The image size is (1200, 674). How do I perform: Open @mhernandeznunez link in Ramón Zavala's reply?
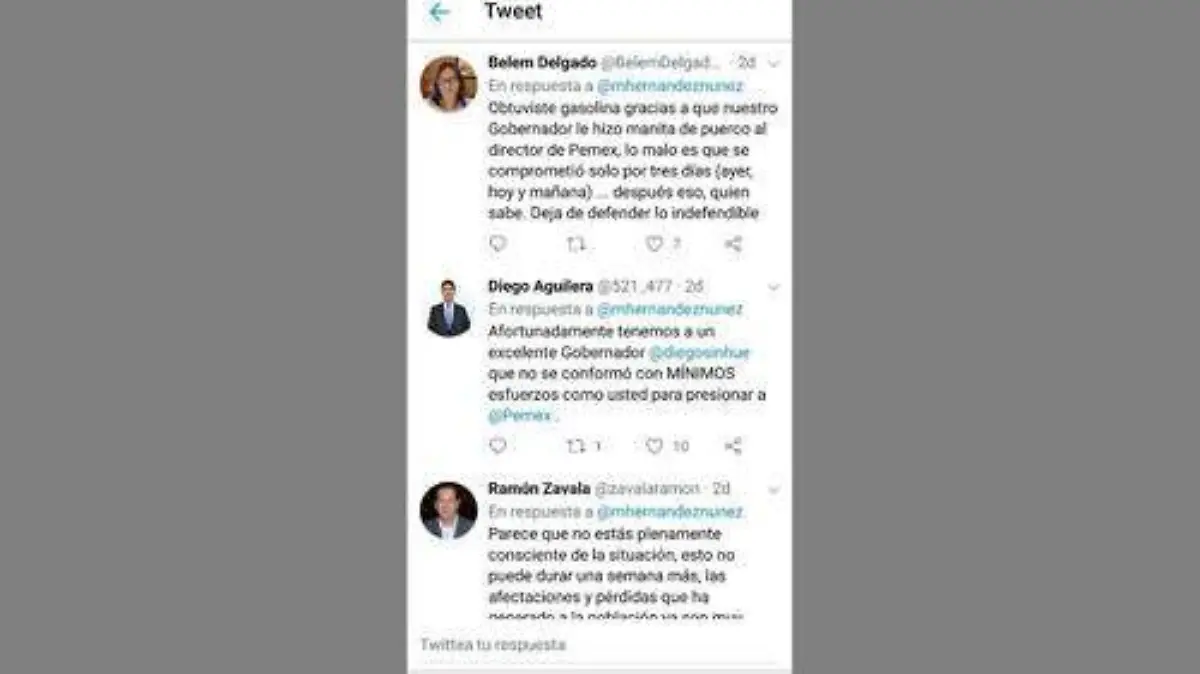coord(670,511)
